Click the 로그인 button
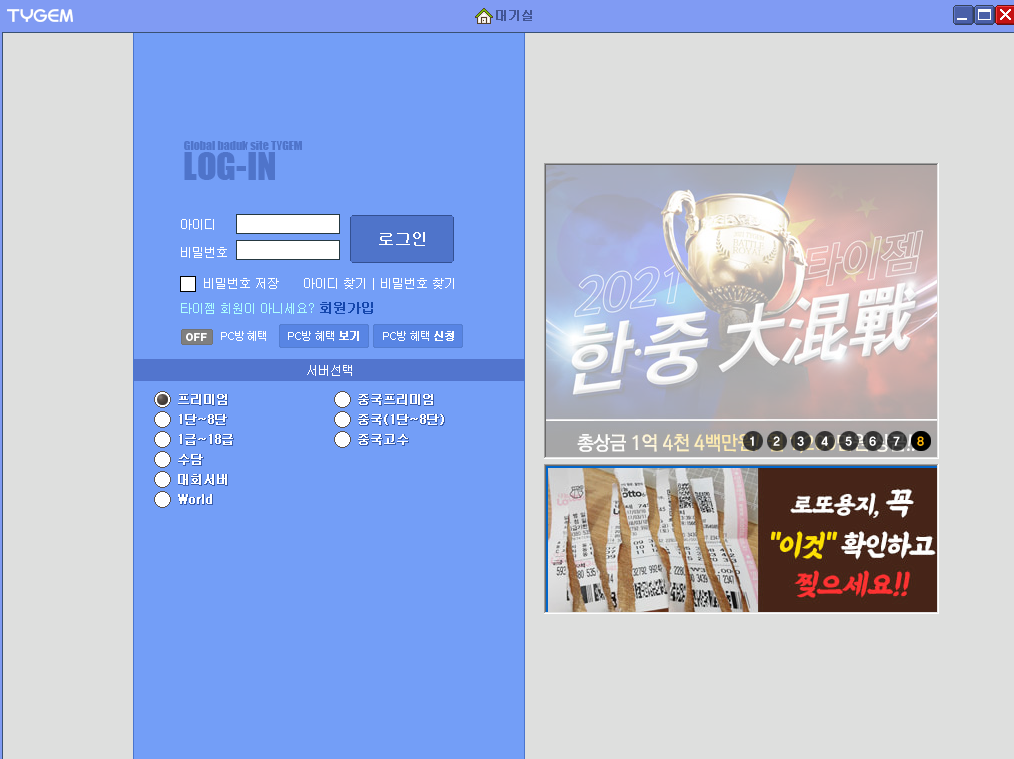 point(402,239)
